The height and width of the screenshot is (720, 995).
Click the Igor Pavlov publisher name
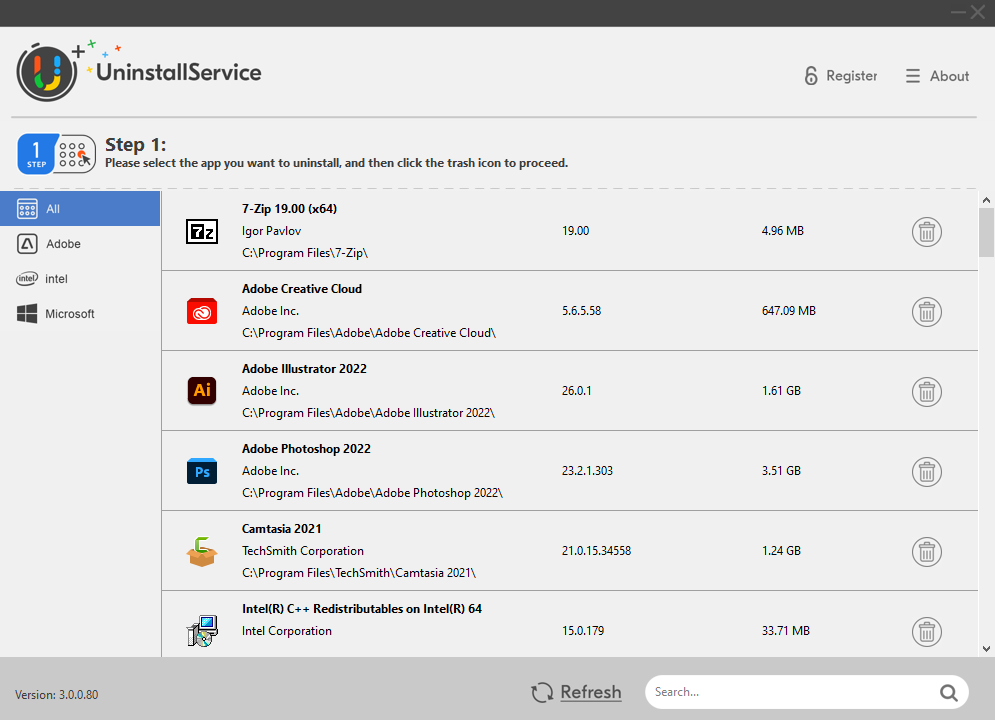click(272, 231)
